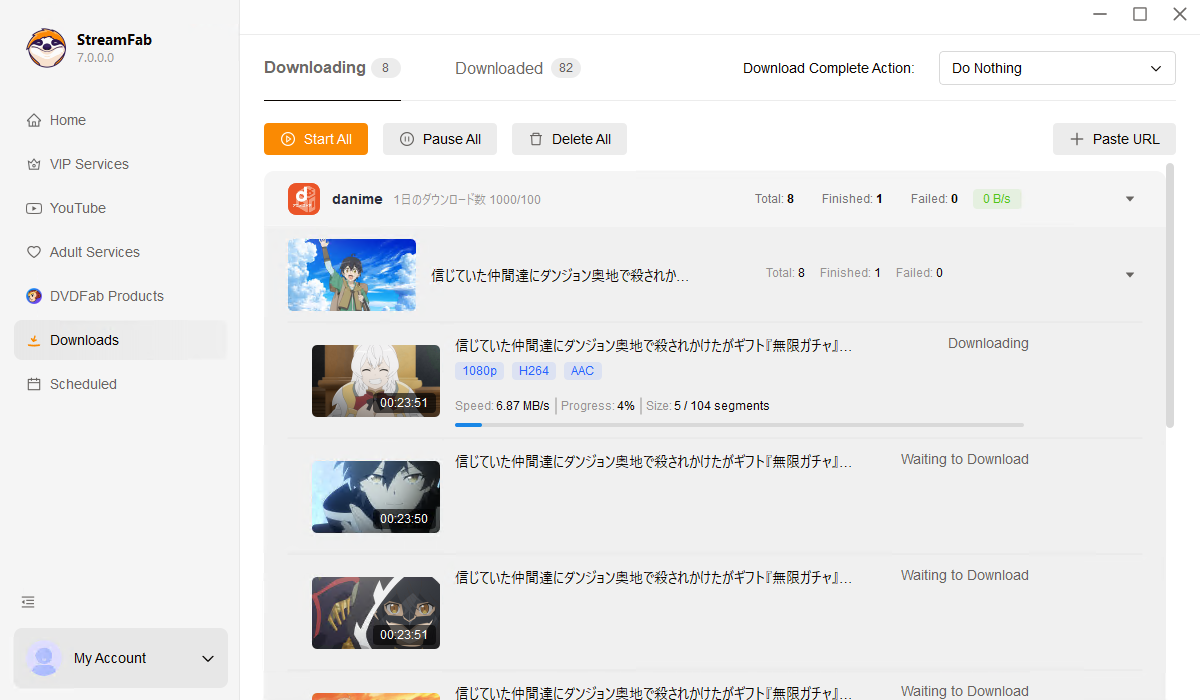Open the Download Complete Action dropdown
The width and height of the screenshot is (1200, 700).
coord(1057,68)
